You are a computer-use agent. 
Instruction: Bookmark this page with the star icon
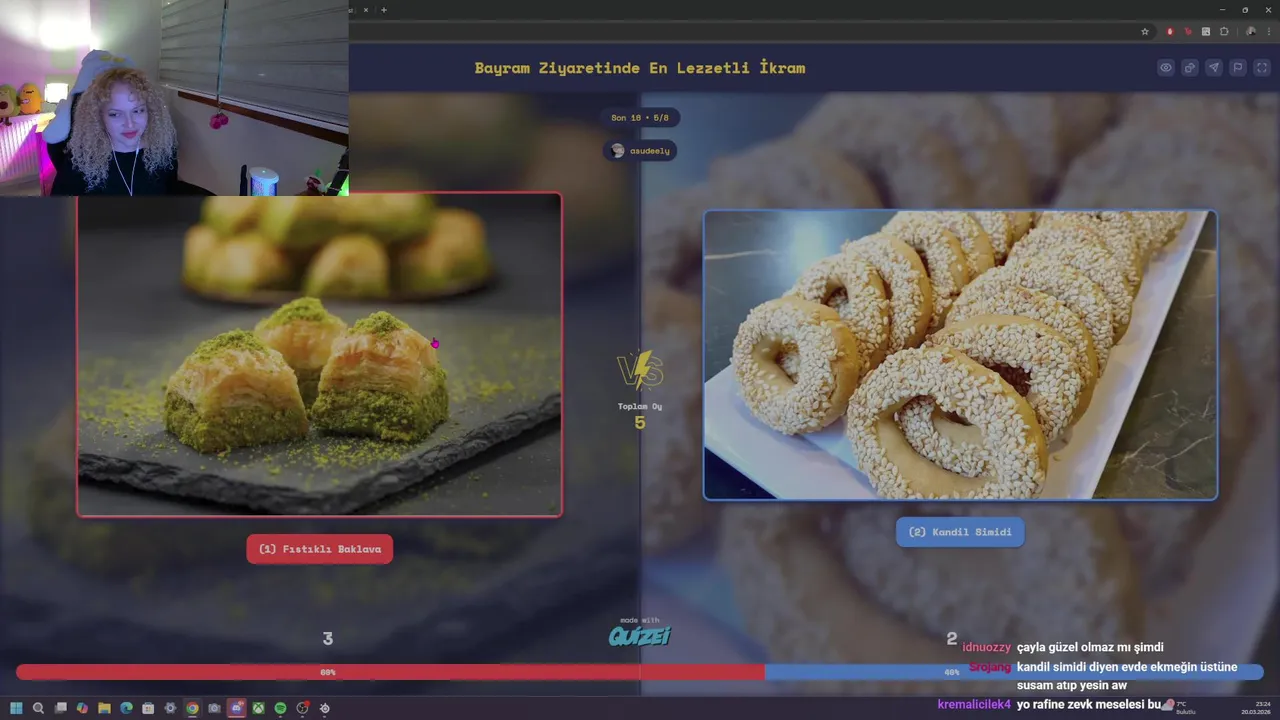coord(1145,32)
